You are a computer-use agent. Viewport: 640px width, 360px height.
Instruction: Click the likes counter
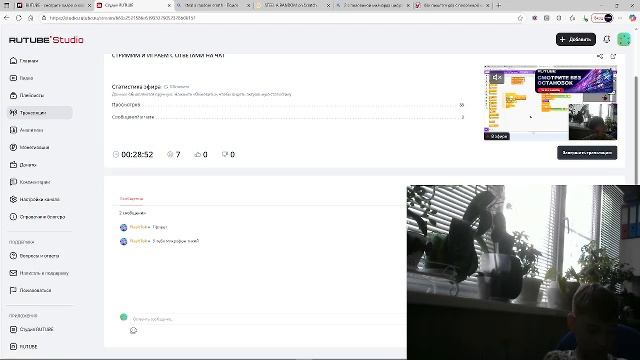(x=201, y=154)
